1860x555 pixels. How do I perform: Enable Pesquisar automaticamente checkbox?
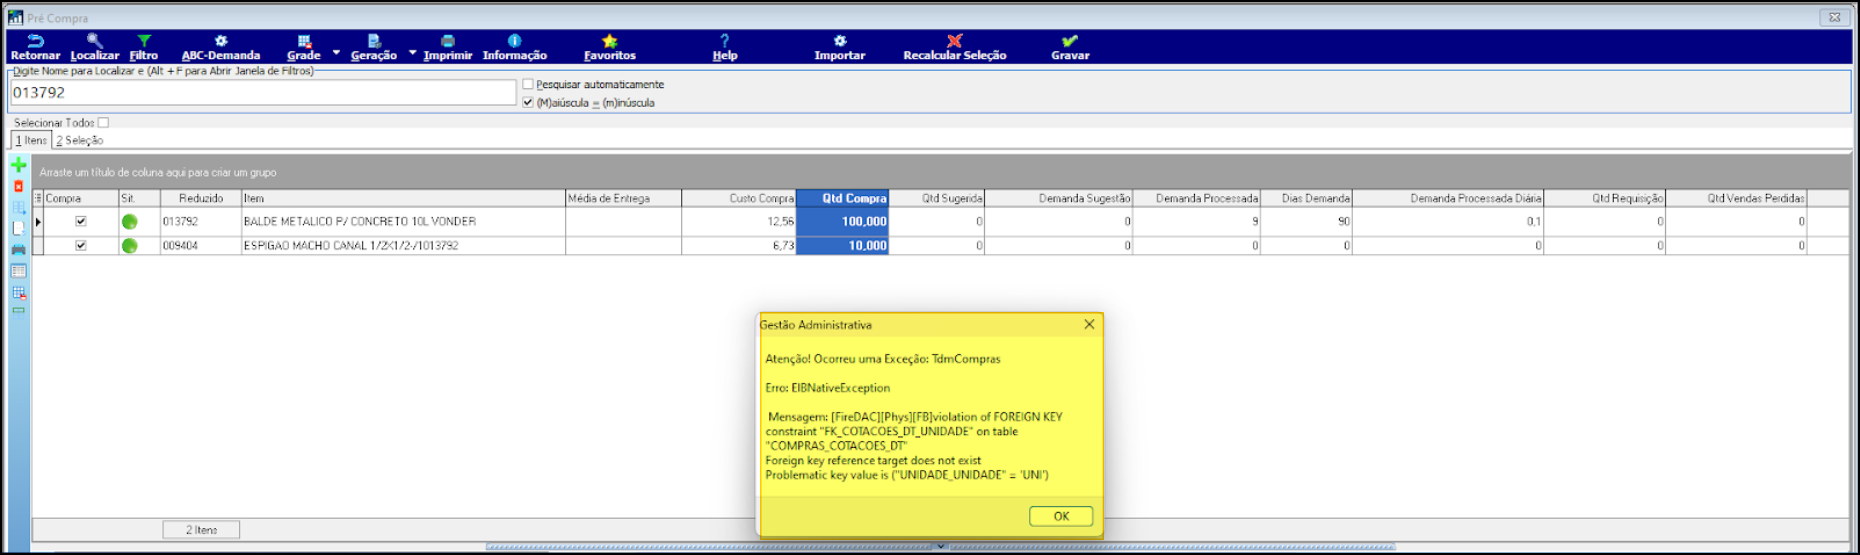[528, 84]
